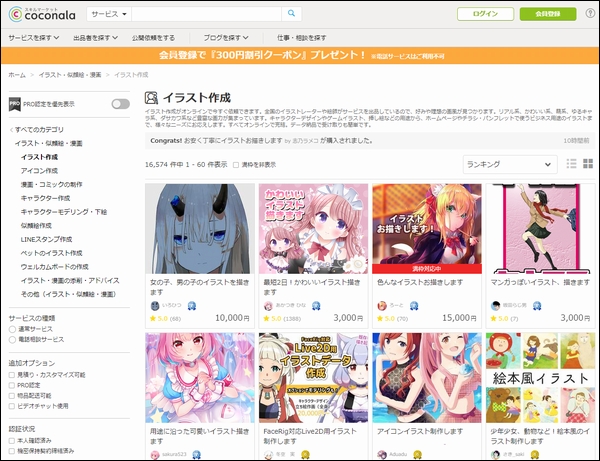The height and width of the screenshot is (461, 600).
Task: Click the 300円割引クーポン banner
Action: pyautogui.click(x=300, y=55)
